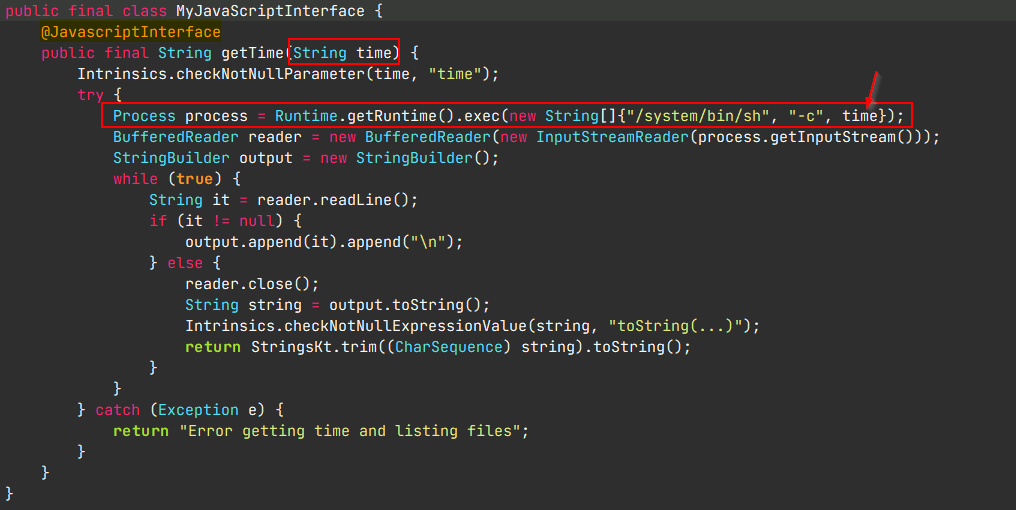Click the catch keyword
This screenshot has height=510, width=1016.
[x=117, y=410]
